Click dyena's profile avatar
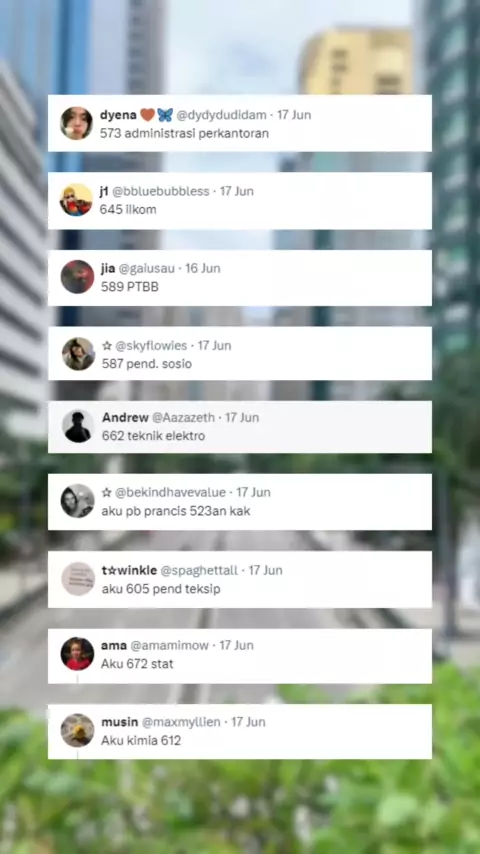The height and width of the screenshot is (854, 480). click(76, 123)
